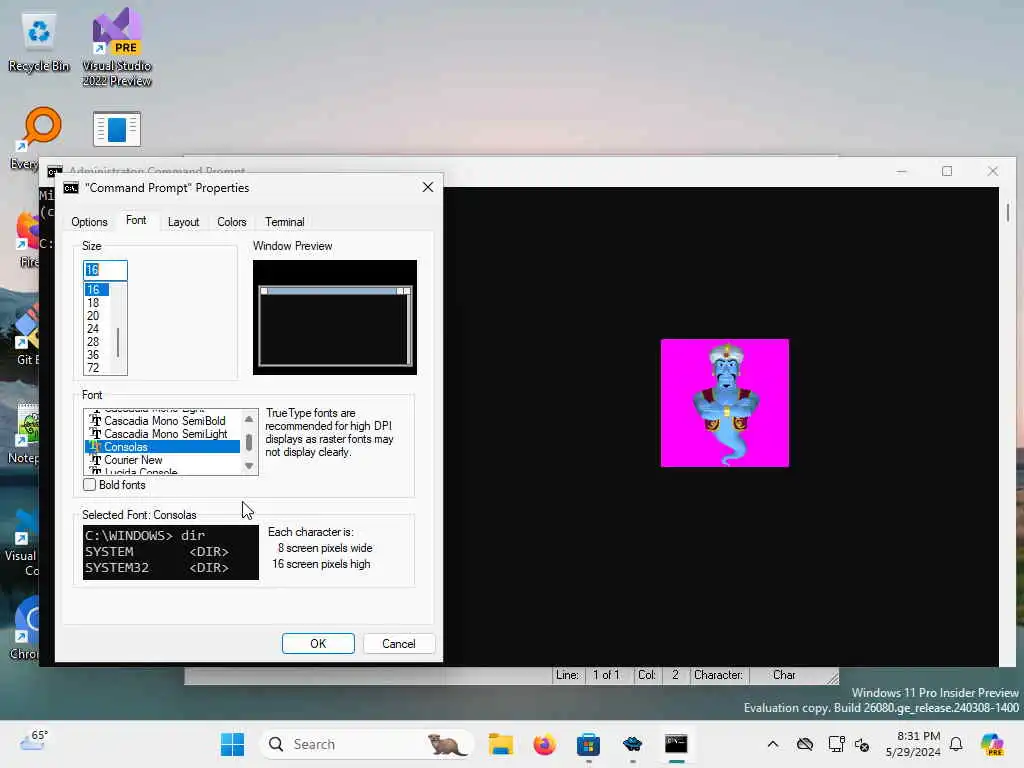Screen dimensions: 1024x768
Task: Open the blue panel document desktop icon
Action: coord(117,129)
